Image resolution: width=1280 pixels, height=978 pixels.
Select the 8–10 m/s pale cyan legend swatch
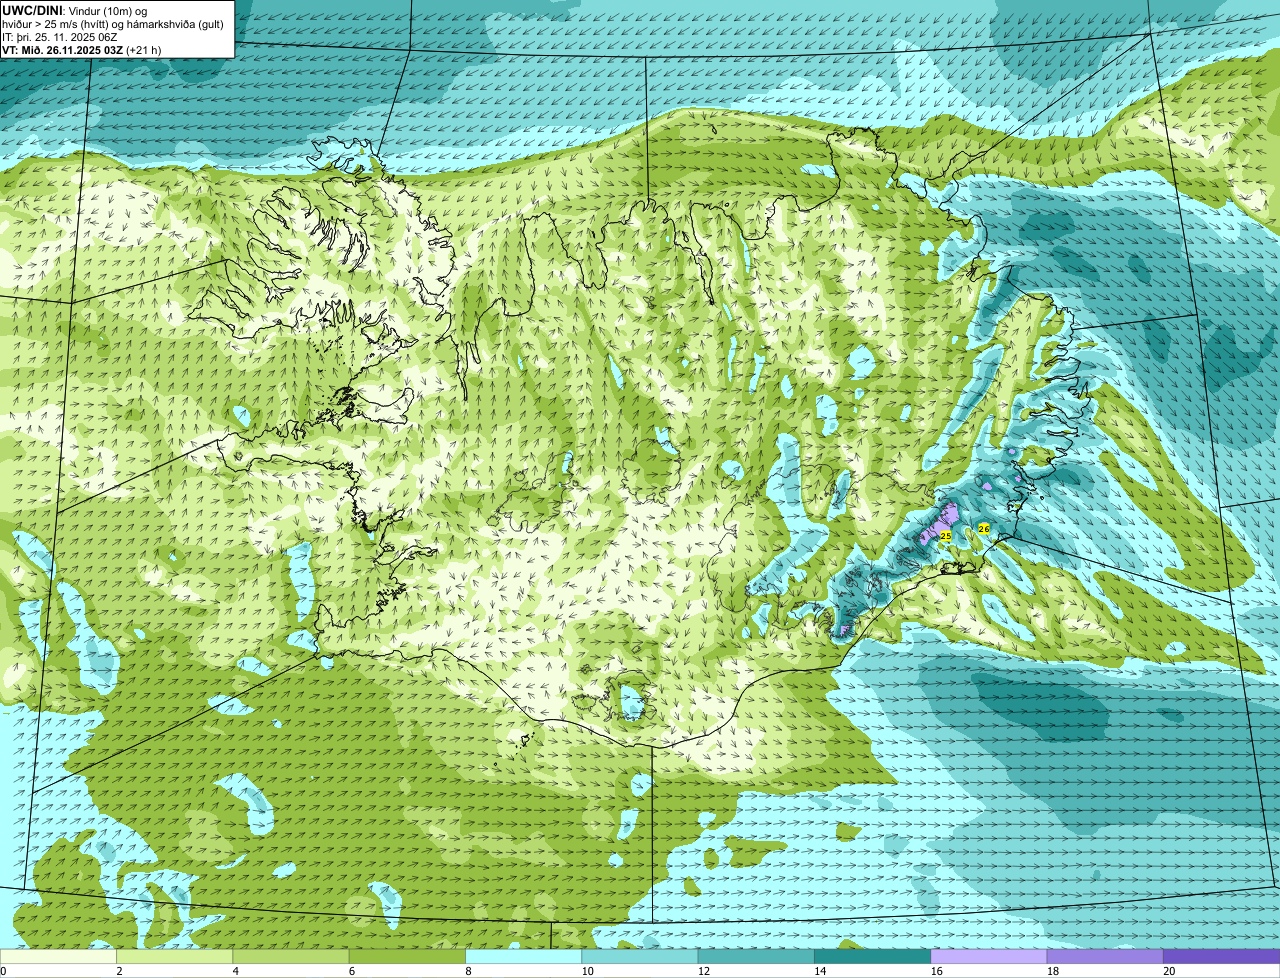point(523,956)
